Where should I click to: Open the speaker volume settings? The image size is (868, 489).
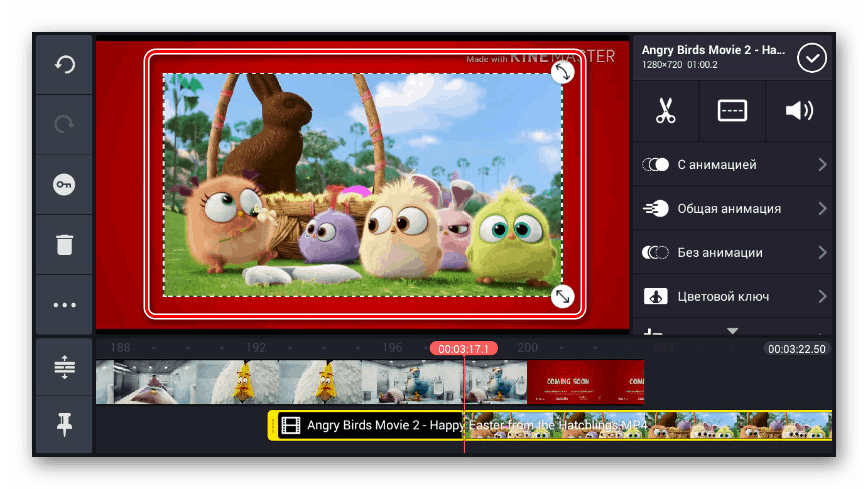coord(799,111)
